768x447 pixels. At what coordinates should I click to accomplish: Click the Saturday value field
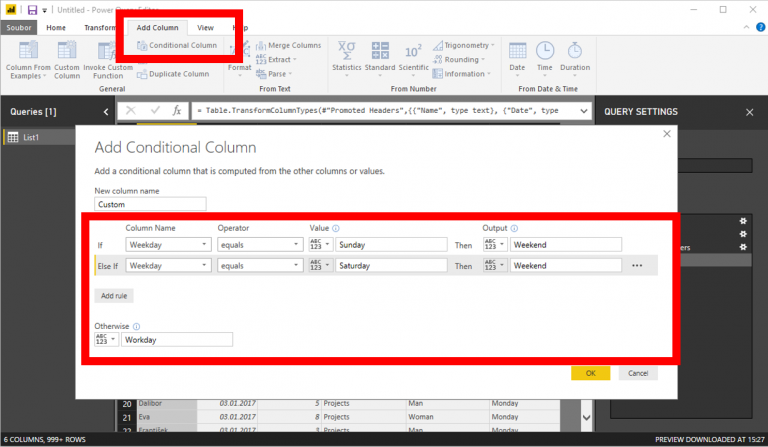pyautogui.click(x=391, y=265)
